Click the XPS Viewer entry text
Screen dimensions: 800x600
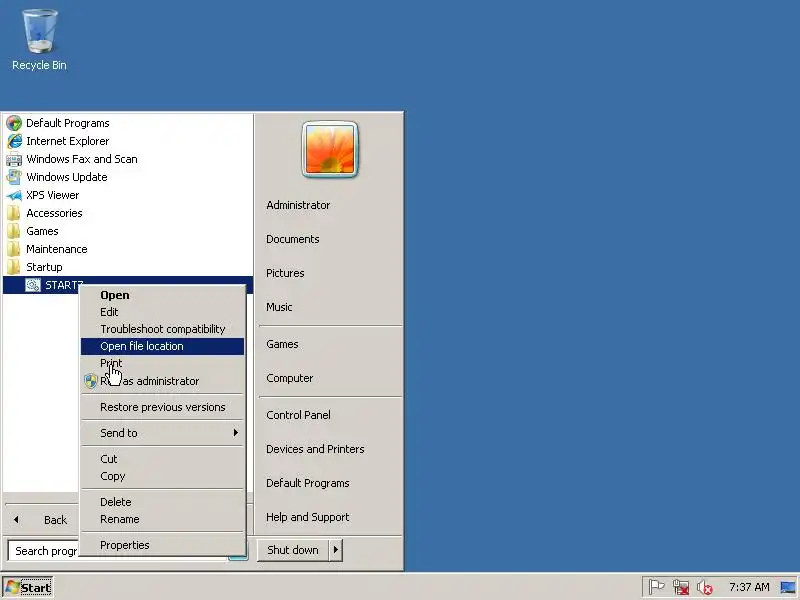click(53, 195)
